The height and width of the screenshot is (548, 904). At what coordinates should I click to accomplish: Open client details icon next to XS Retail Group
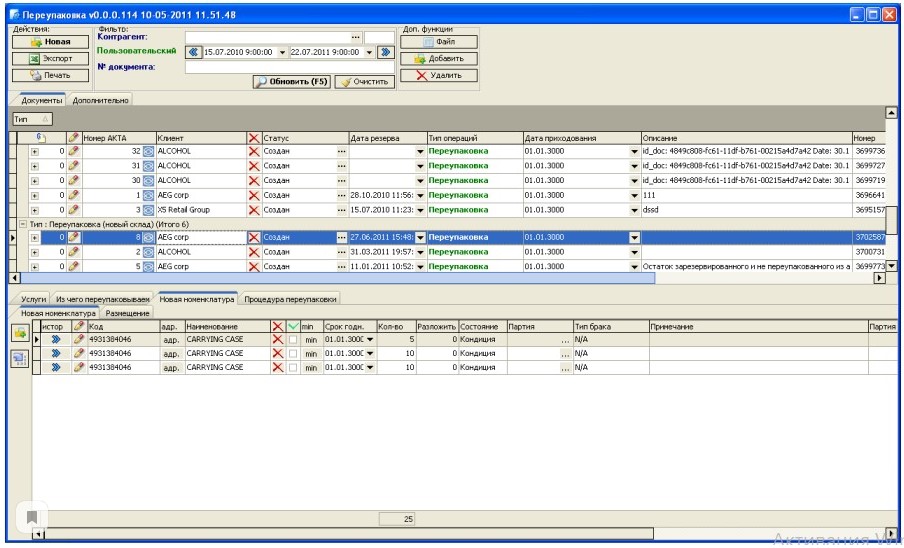coord(148,210)
